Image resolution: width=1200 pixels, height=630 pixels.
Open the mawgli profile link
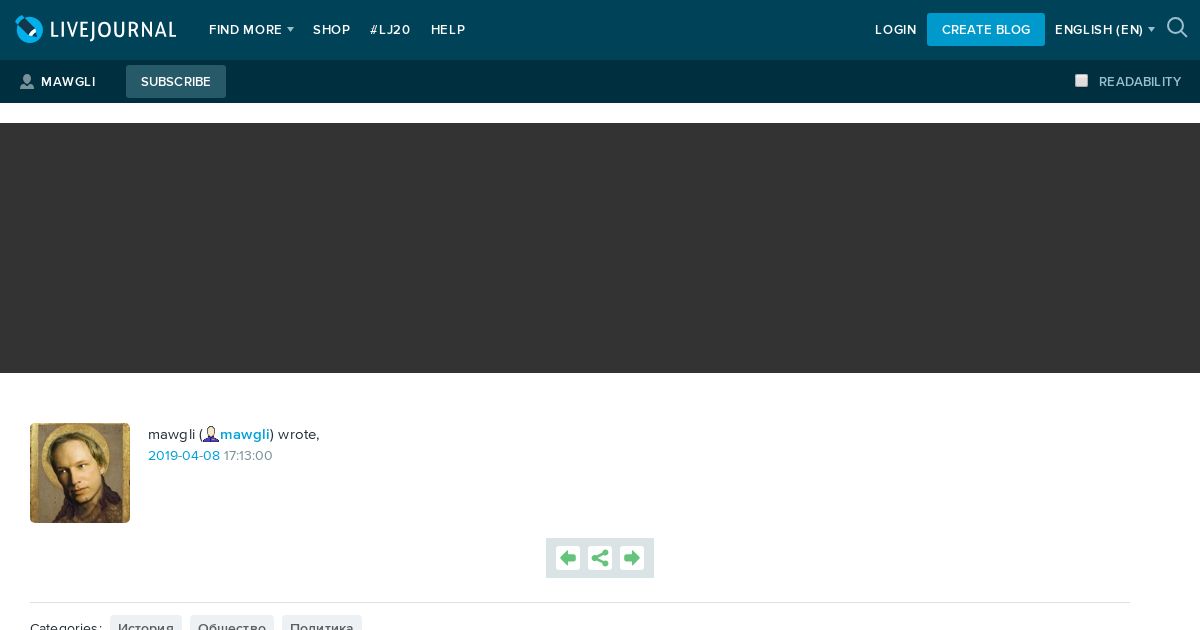(x=245, y=434)
